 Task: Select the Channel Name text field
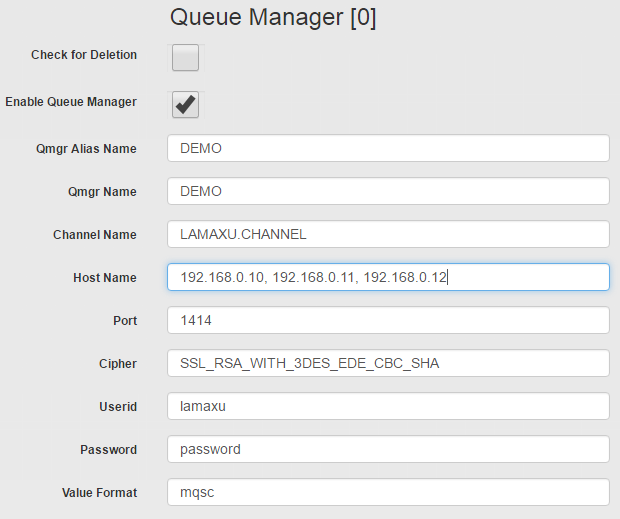click(x=388, y=234)
